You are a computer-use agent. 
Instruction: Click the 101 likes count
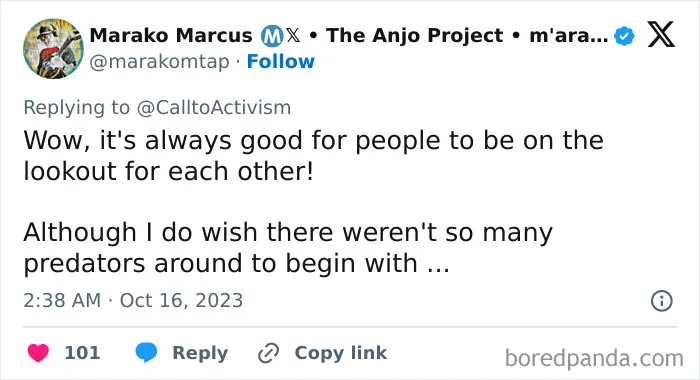[82, 353]
